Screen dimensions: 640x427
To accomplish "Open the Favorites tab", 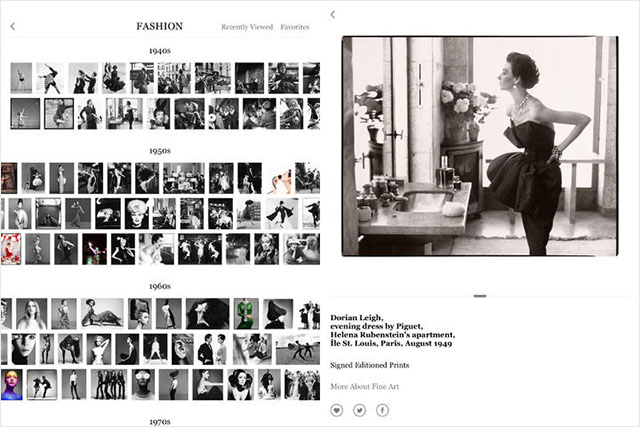I will tap(295, 27).
